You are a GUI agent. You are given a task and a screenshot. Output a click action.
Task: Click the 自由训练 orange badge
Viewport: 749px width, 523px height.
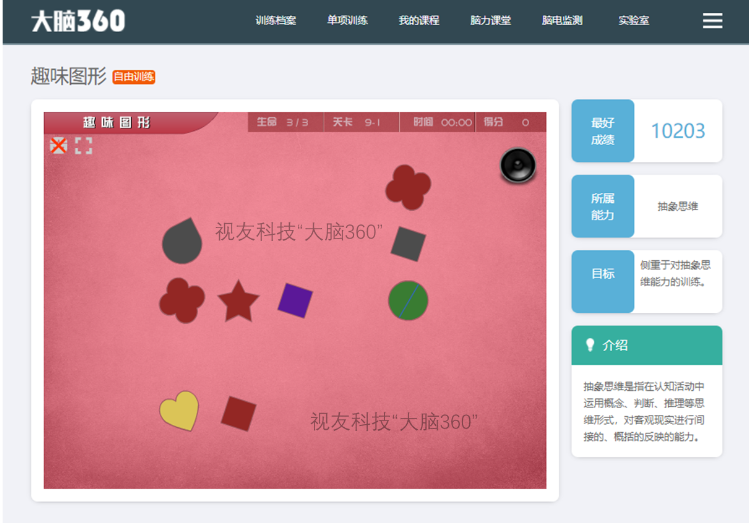pyautogui.click(x=134, y=77)
